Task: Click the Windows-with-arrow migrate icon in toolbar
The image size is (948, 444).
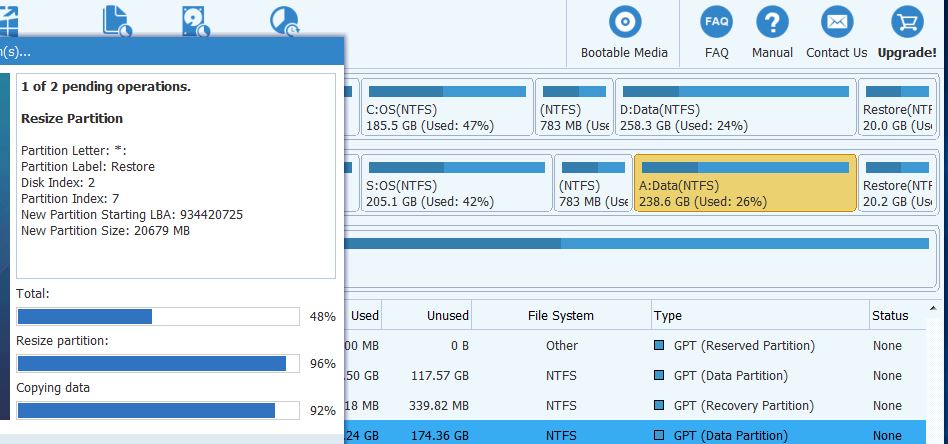Action: 8,20
